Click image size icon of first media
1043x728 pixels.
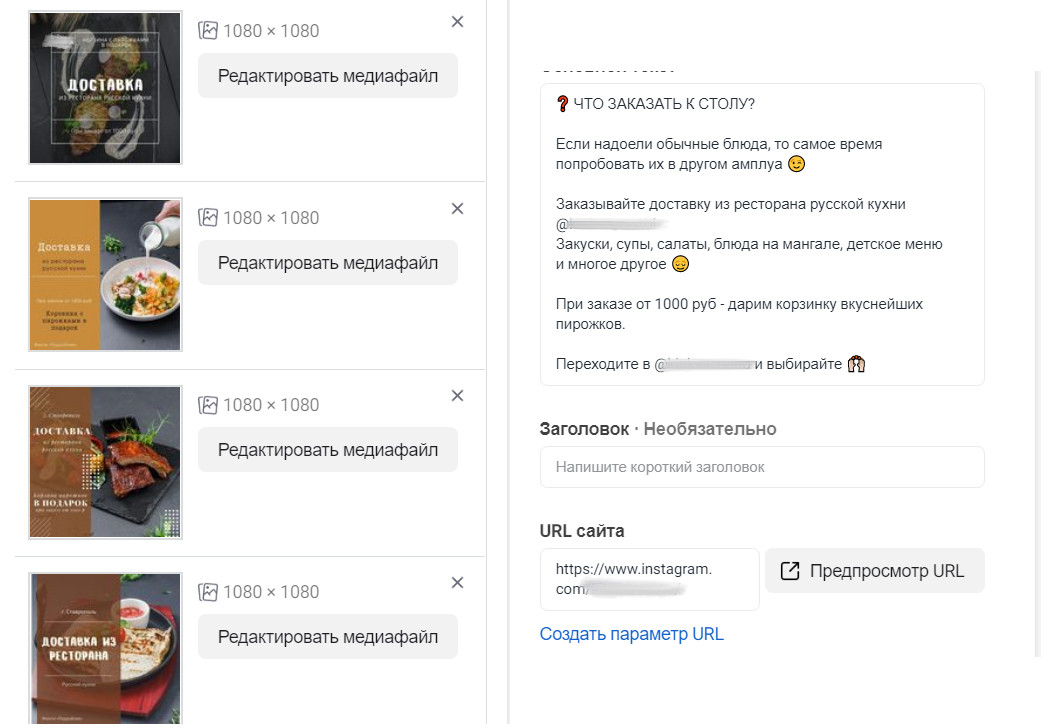pos(208,31)
